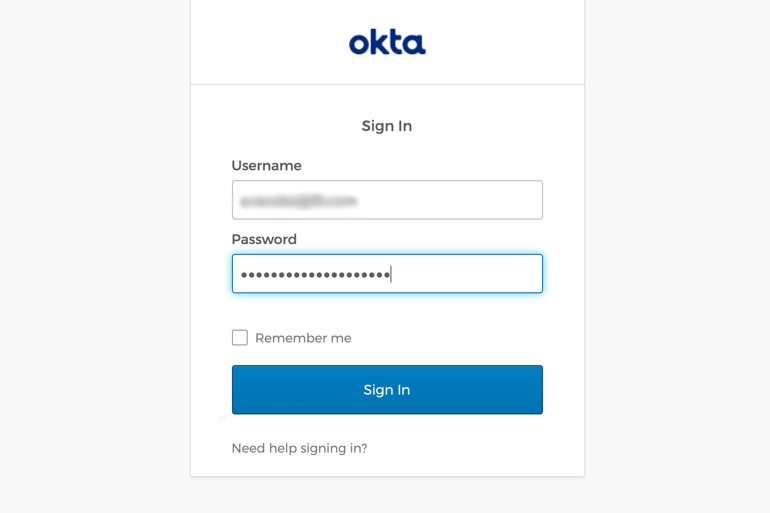Focus the Username input field
Viewport: 770px width, 513px height.
click(387, 200)
